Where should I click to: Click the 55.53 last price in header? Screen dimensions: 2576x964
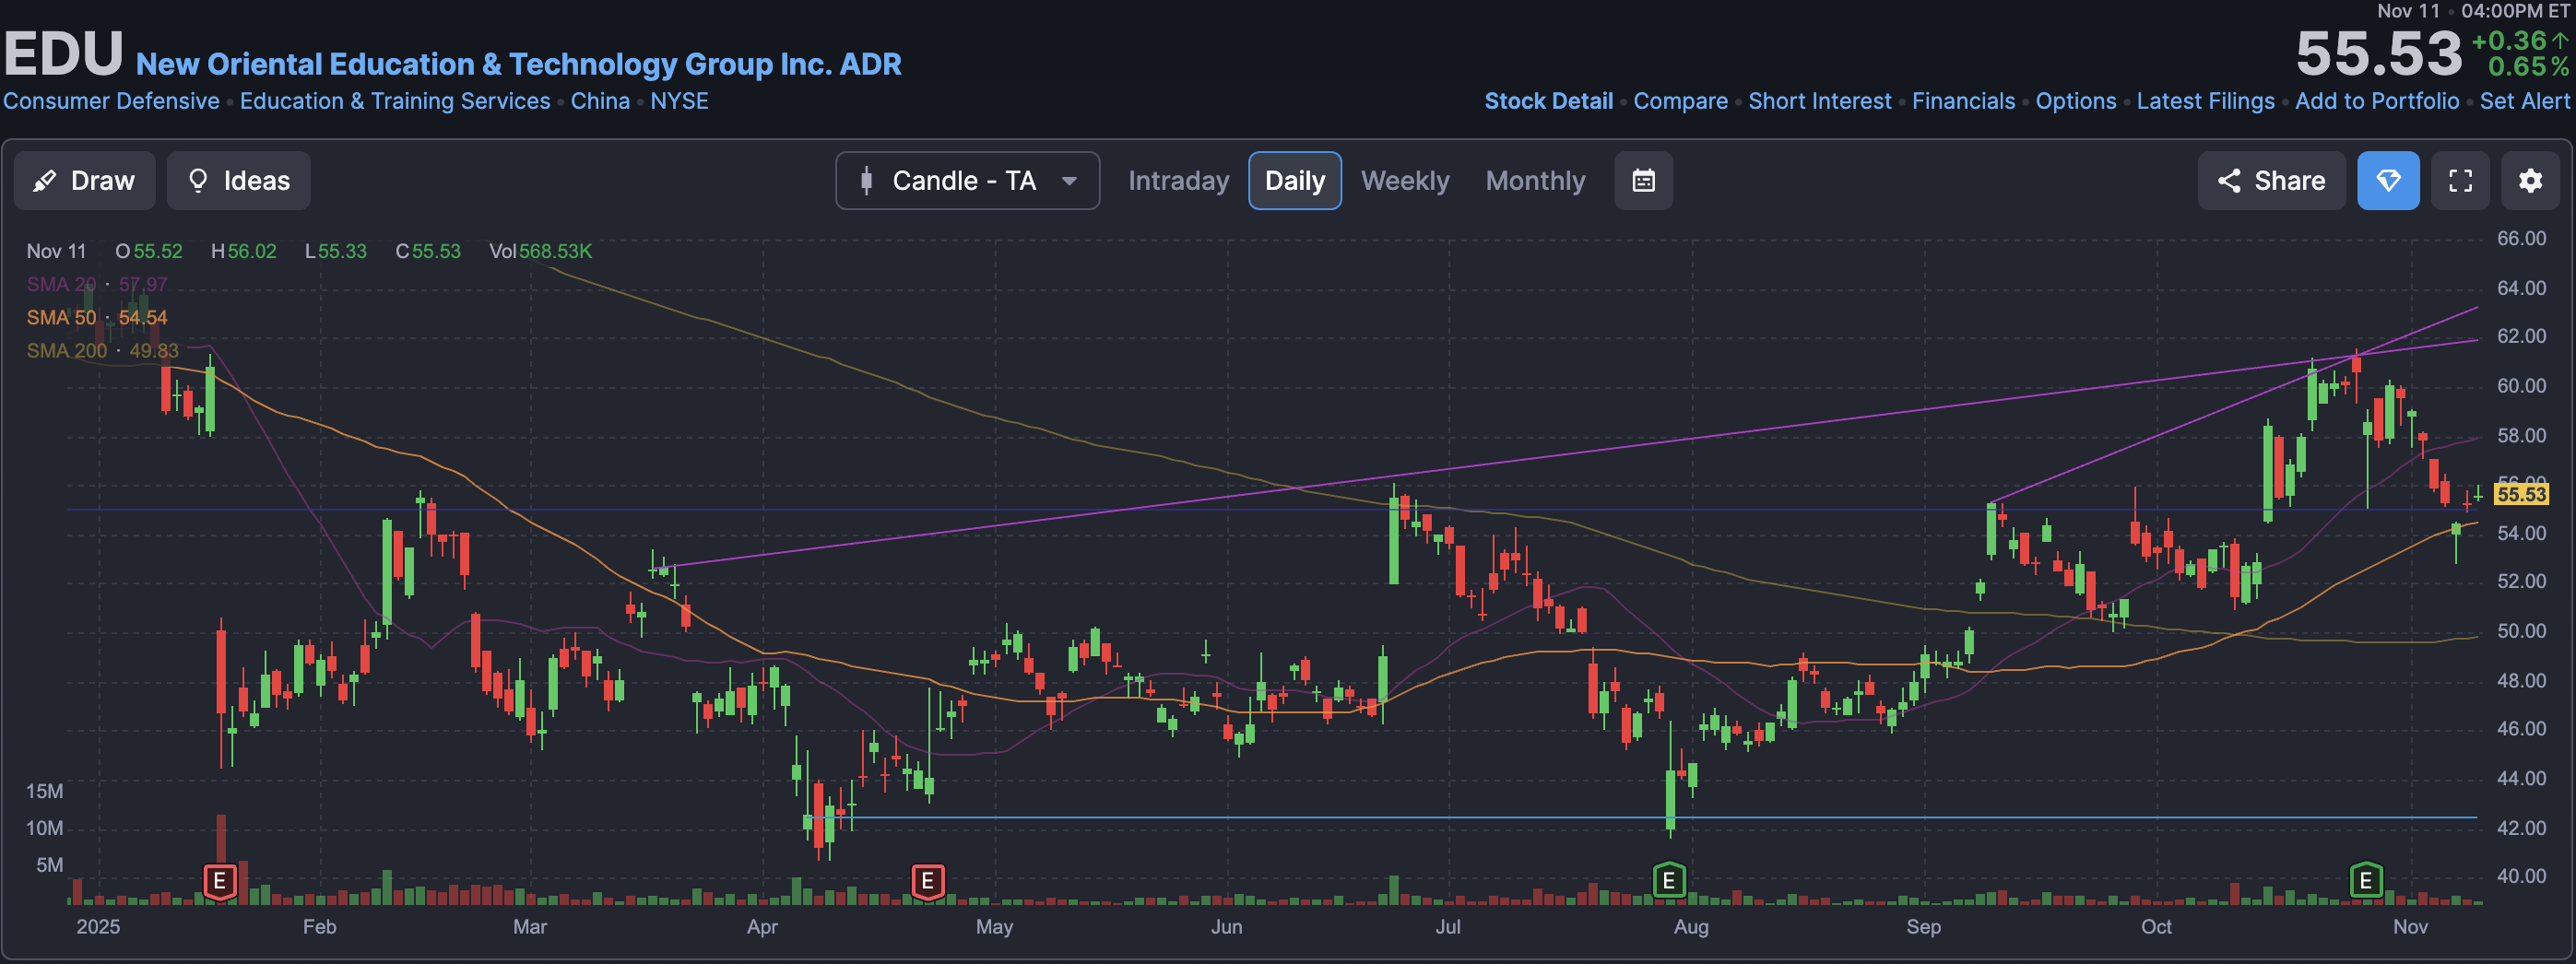(x=2378, y=53)
